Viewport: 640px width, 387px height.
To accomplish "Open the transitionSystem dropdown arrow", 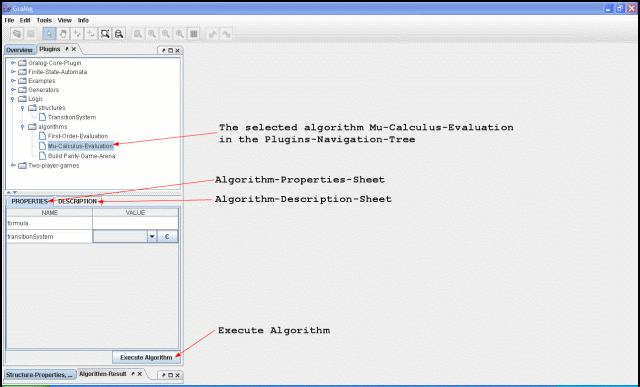I will point(152,236).
